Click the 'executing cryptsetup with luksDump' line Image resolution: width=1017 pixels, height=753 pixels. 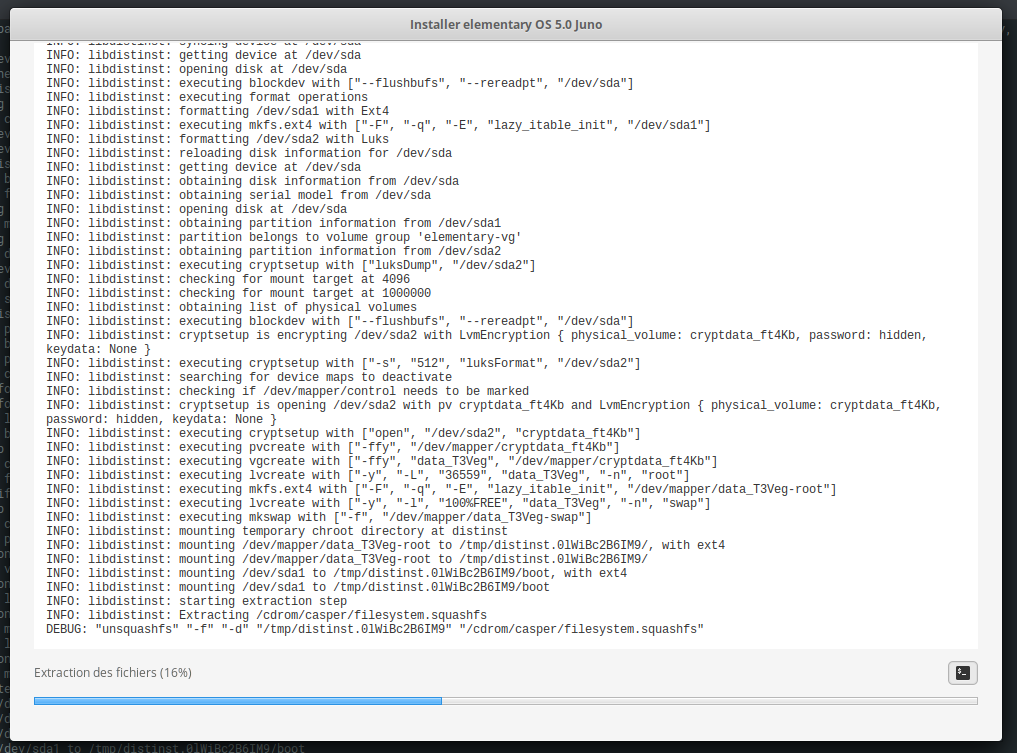291,265
